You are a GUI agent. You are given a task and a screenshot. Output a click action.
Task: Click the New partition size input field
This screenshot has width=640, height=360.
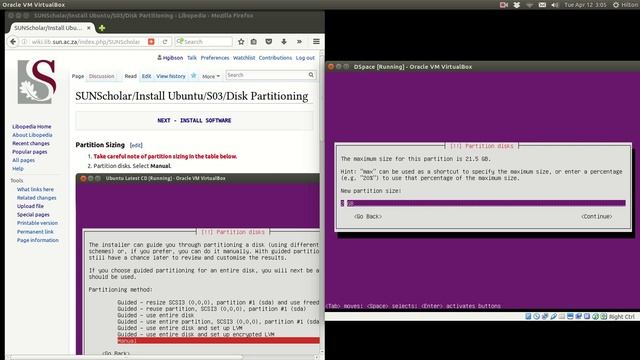[483, 203]
